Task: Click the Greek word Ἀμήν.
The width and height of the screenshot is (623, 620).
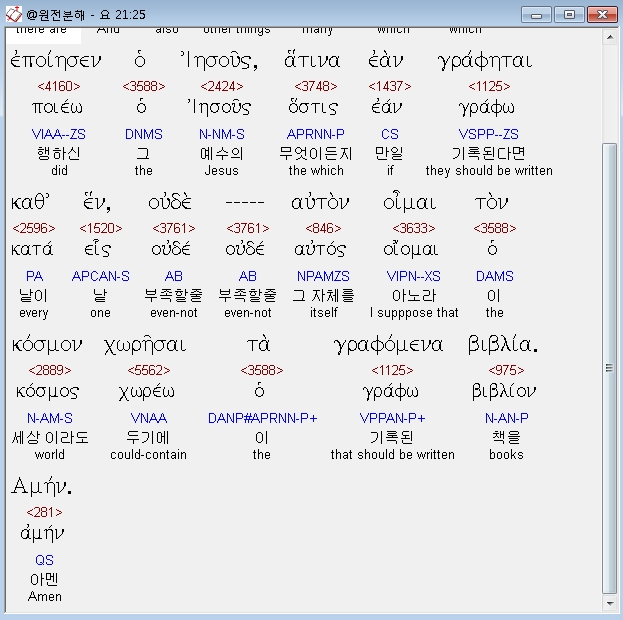Action: 42,486
